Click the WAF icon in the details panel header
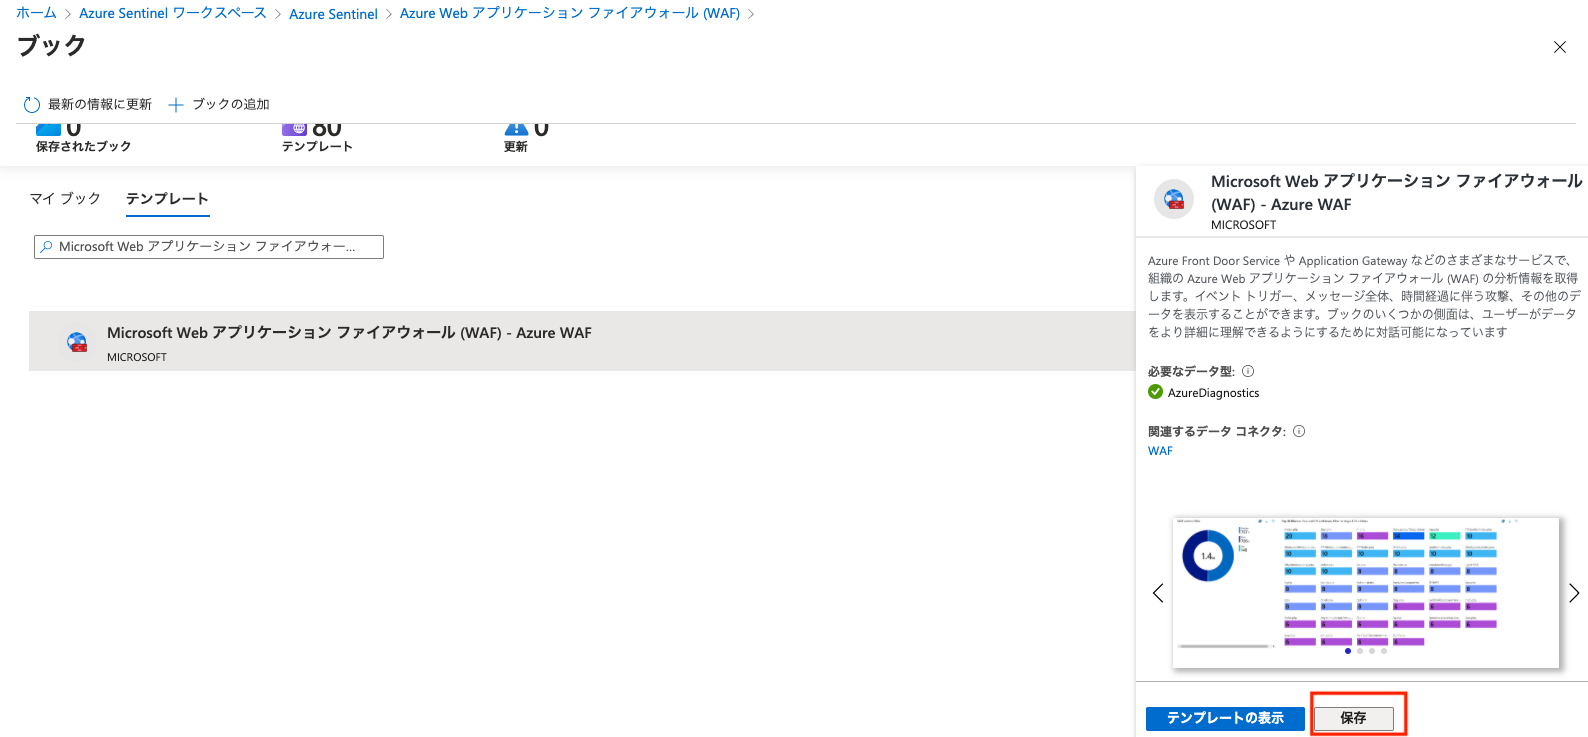The image size is (1588, 737). point(1174,199)
